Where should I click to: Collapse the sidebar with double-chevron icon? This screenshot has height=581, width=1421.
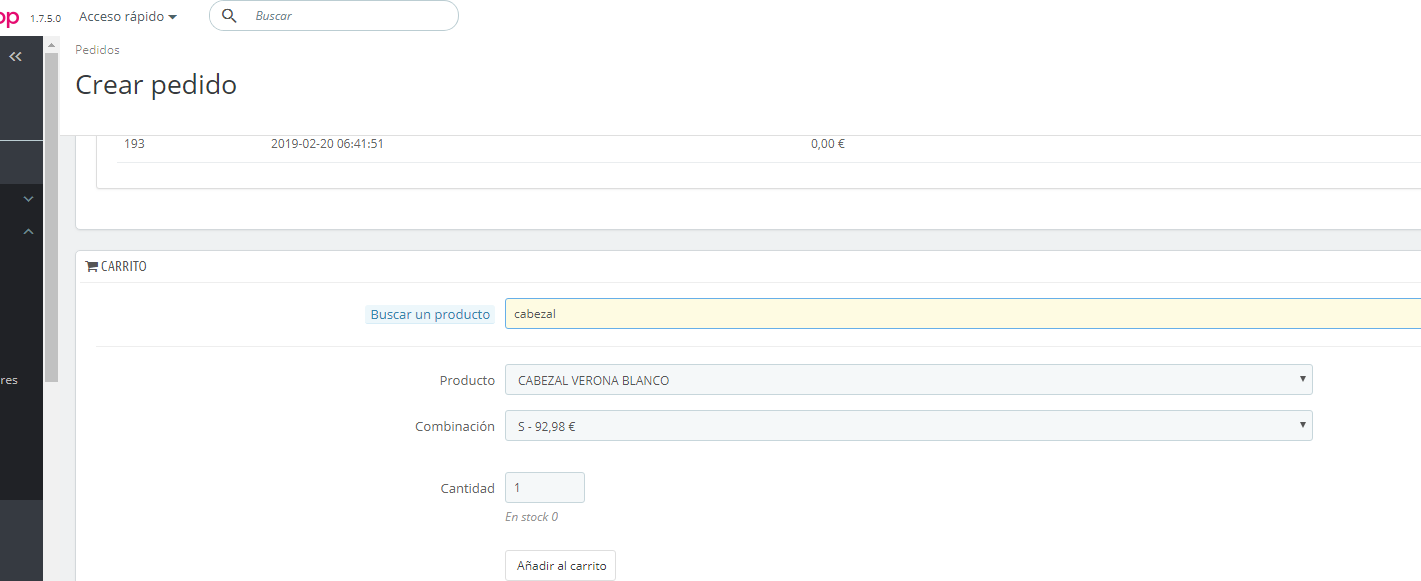(x=15, y=57)
